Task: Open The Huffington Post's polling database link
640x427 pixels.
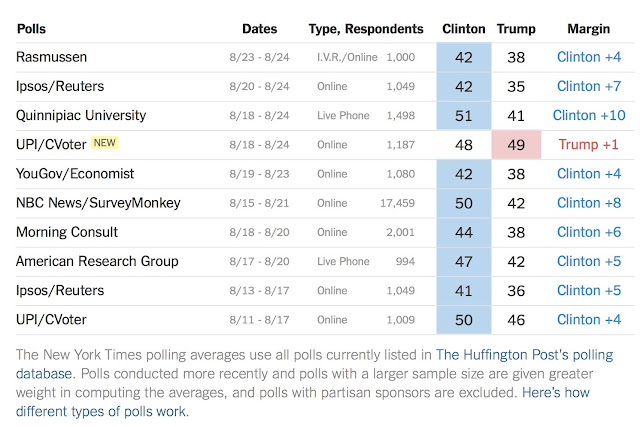Action: [x=524, y=355]
